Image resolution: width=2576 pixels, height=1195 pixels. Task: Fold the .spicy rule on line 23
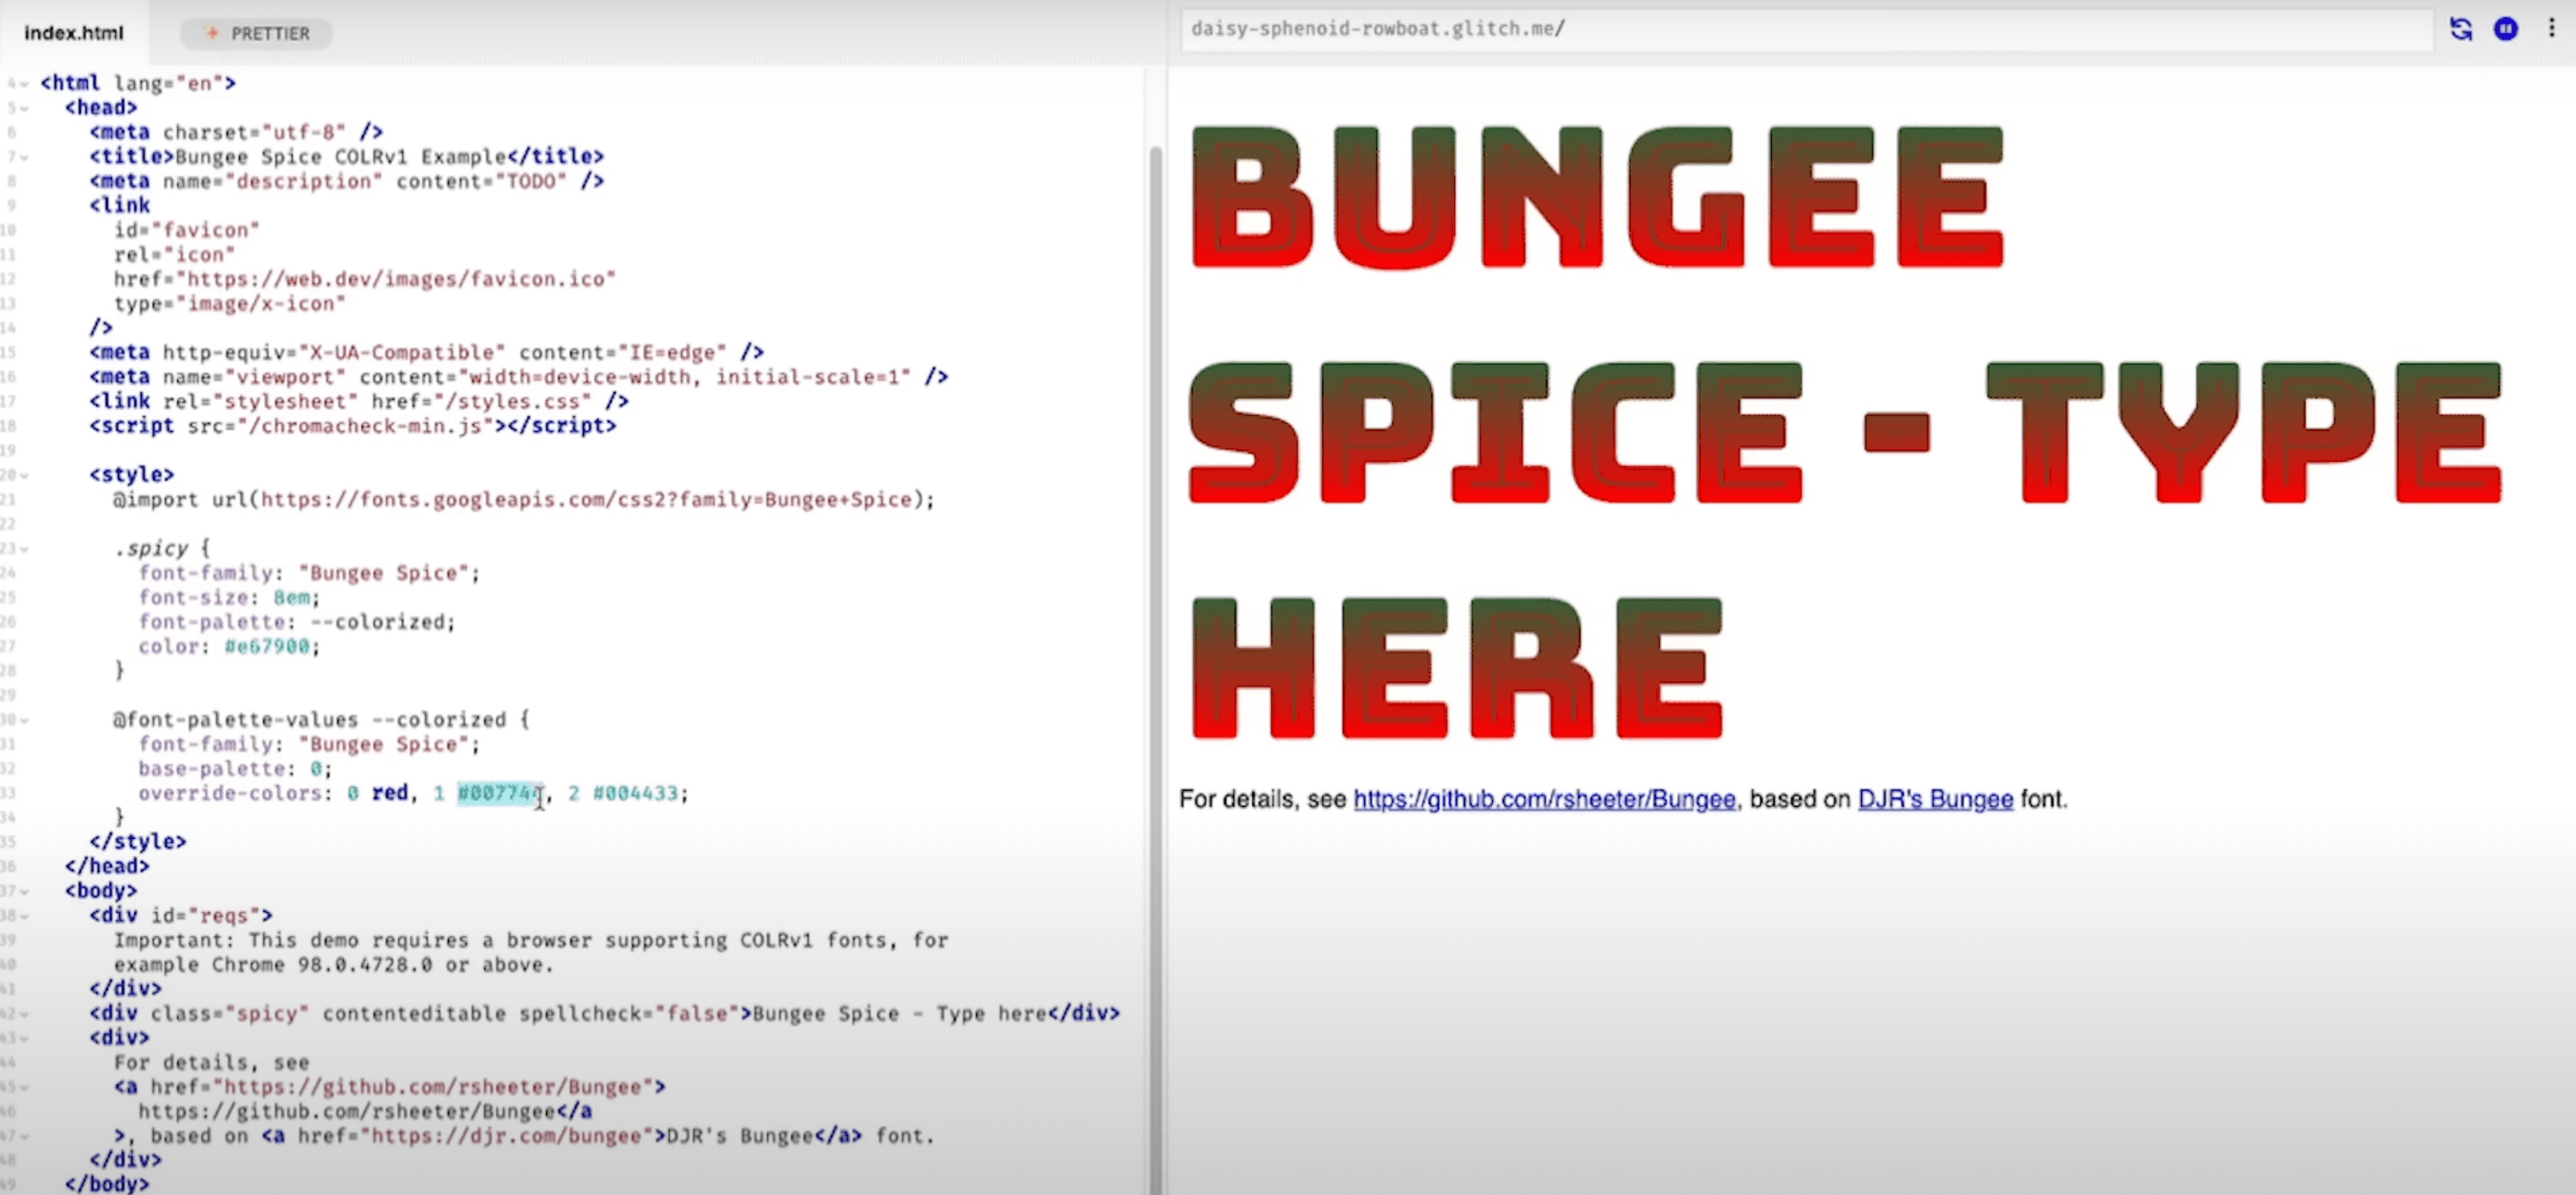click(x=24, y=549)
